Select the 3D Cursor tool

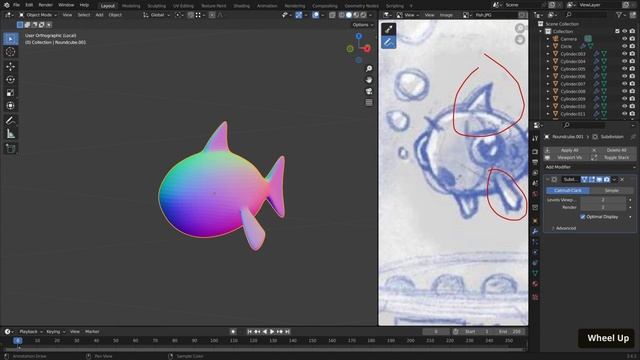coord(11,52)
